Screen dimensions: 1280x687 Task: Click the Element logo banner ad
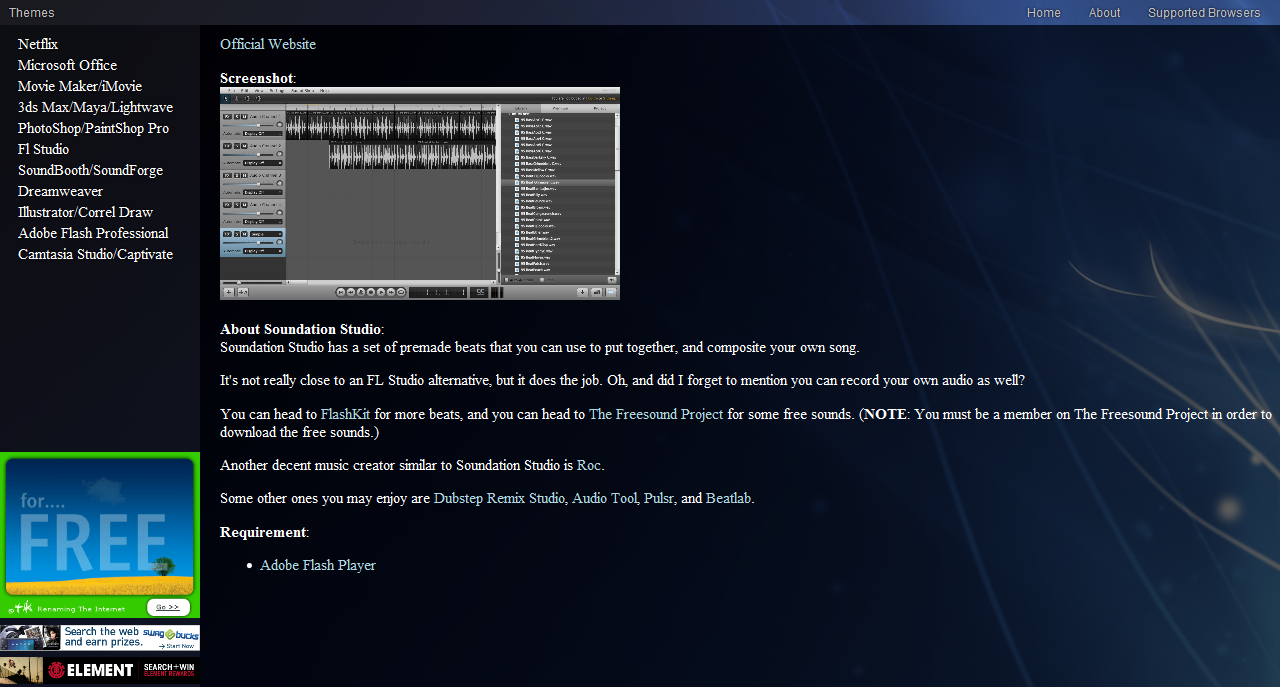(x=91, y=670)
